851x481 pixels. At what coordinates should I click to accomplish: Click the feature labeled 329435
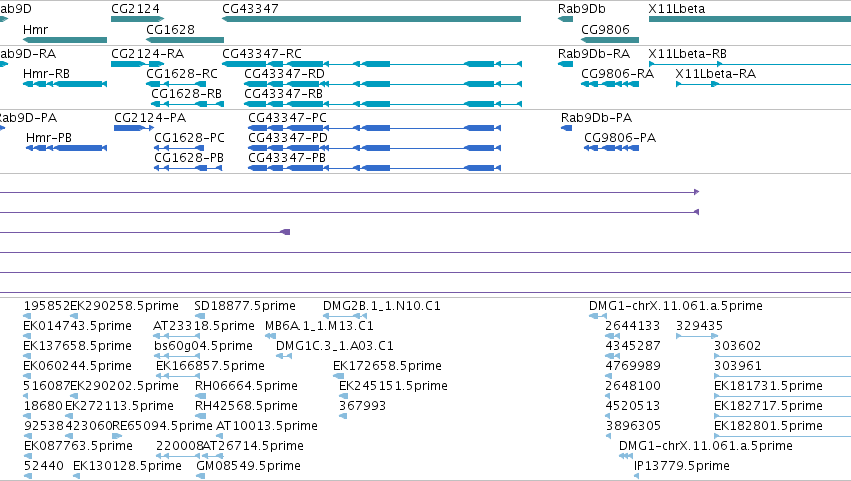[699, 326]
